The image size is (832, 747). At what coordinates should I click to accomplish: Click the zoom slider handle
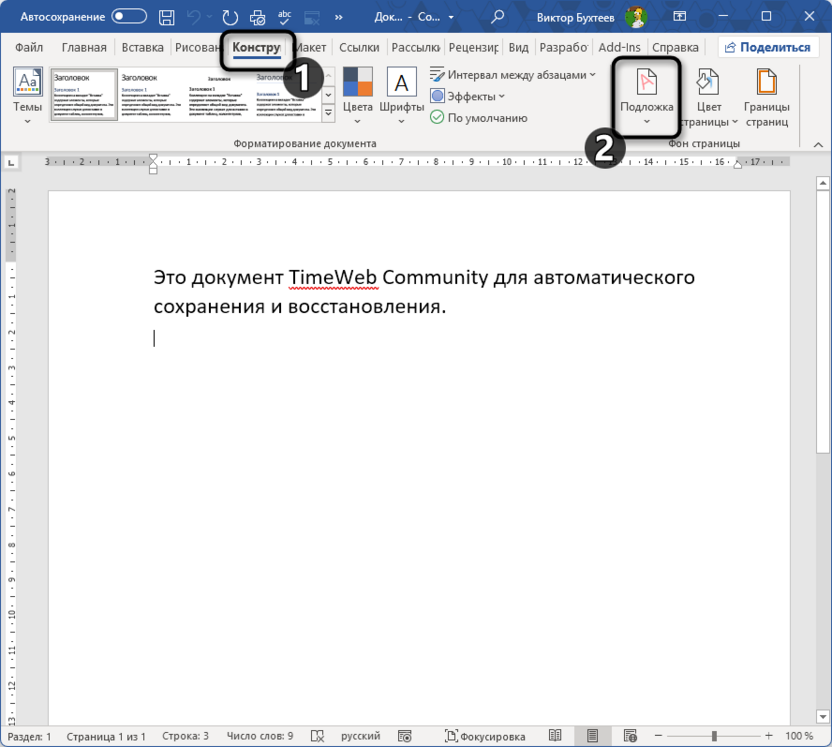(714, 736)
